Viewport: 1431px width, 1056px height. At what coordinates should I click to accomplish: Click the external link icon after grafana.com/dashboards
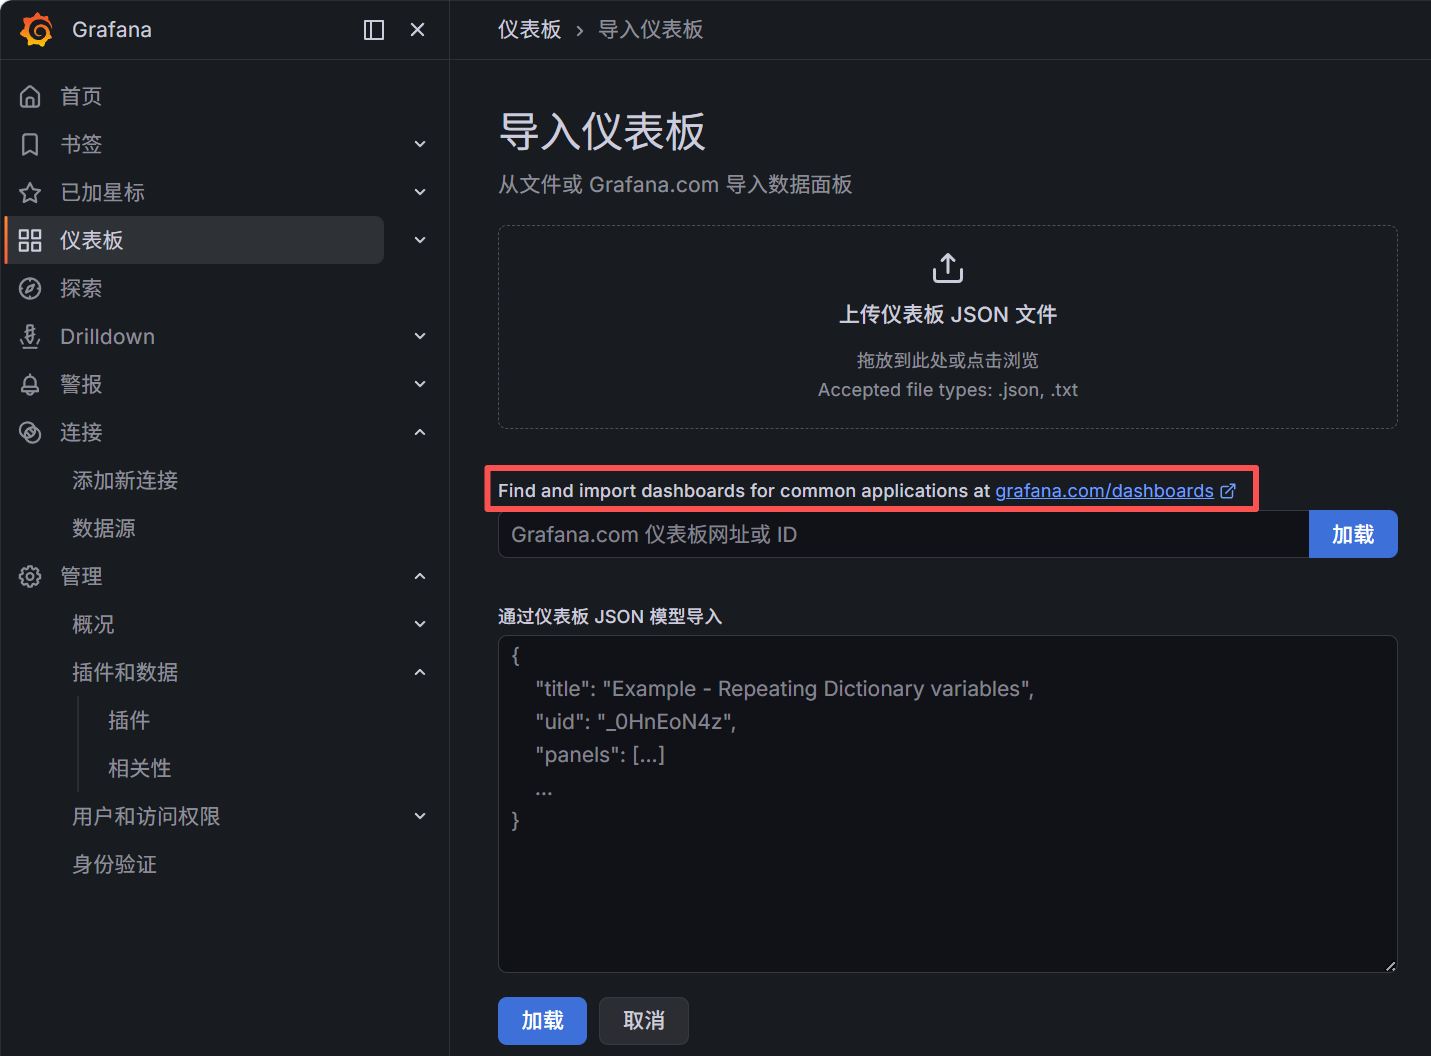(1228, 491)
